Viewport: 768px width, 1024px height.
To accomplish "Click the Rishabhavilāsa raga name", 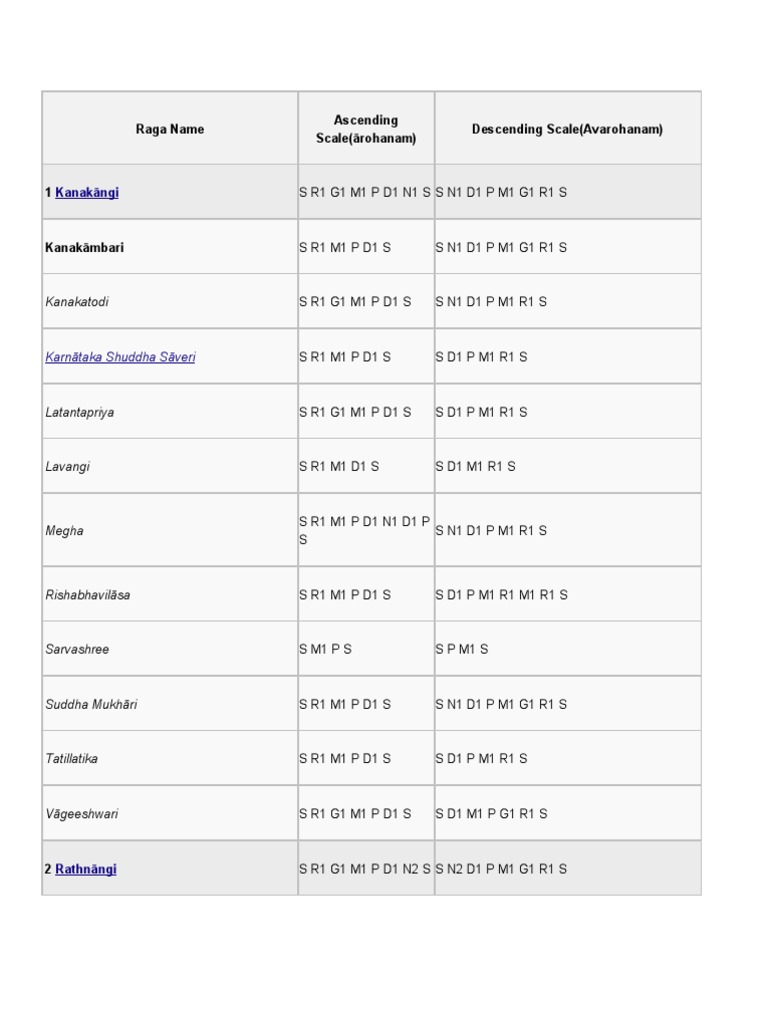I will (88, 595).
